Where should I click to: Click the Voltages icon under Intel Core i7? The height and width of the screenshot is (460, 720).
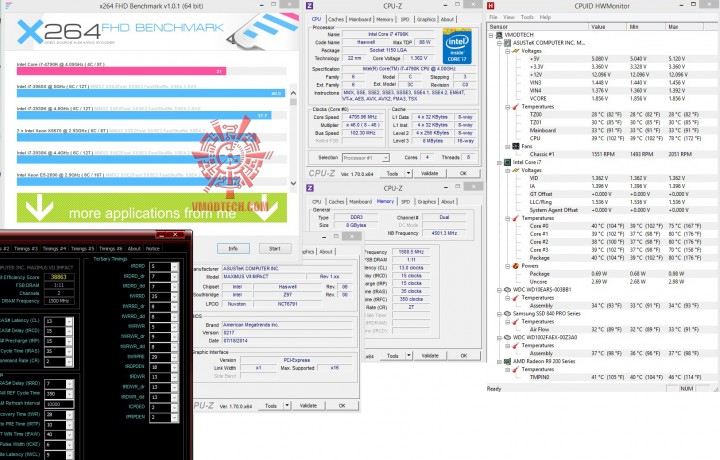tap(516, 170)
